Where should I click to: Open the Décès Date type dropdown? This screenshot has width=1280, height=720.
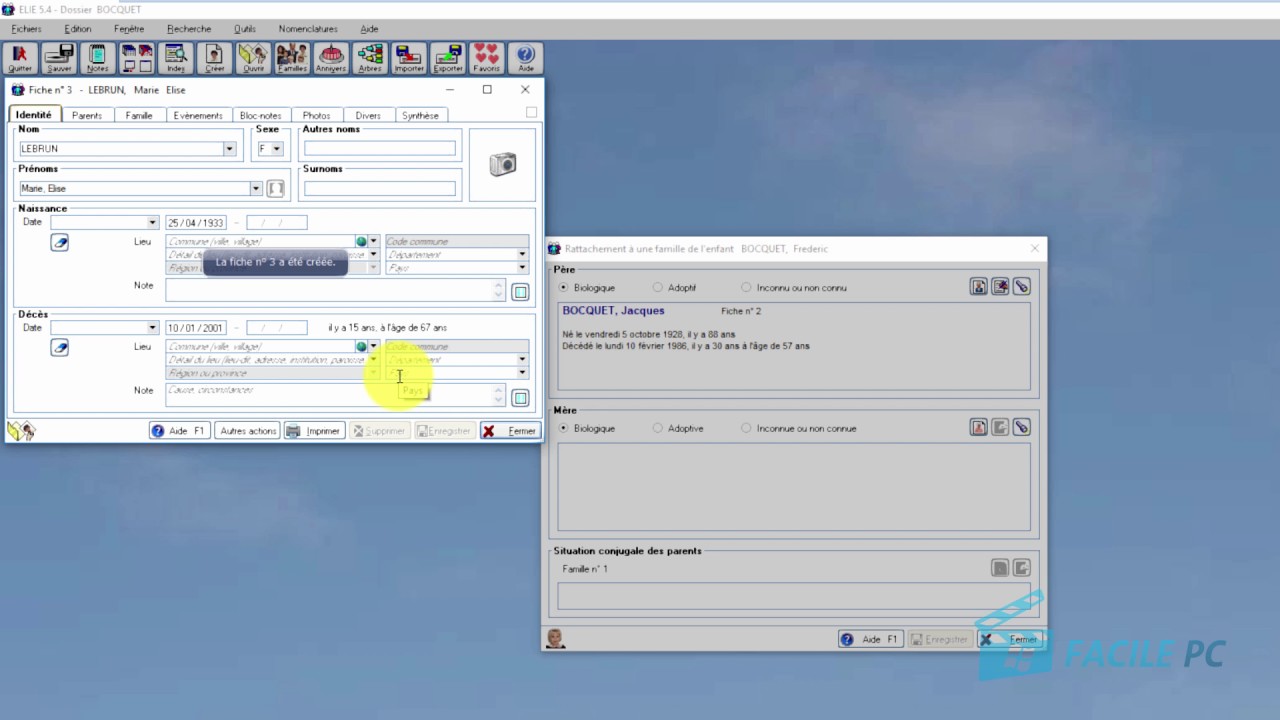pyautogui.click(x=153, y=328)
